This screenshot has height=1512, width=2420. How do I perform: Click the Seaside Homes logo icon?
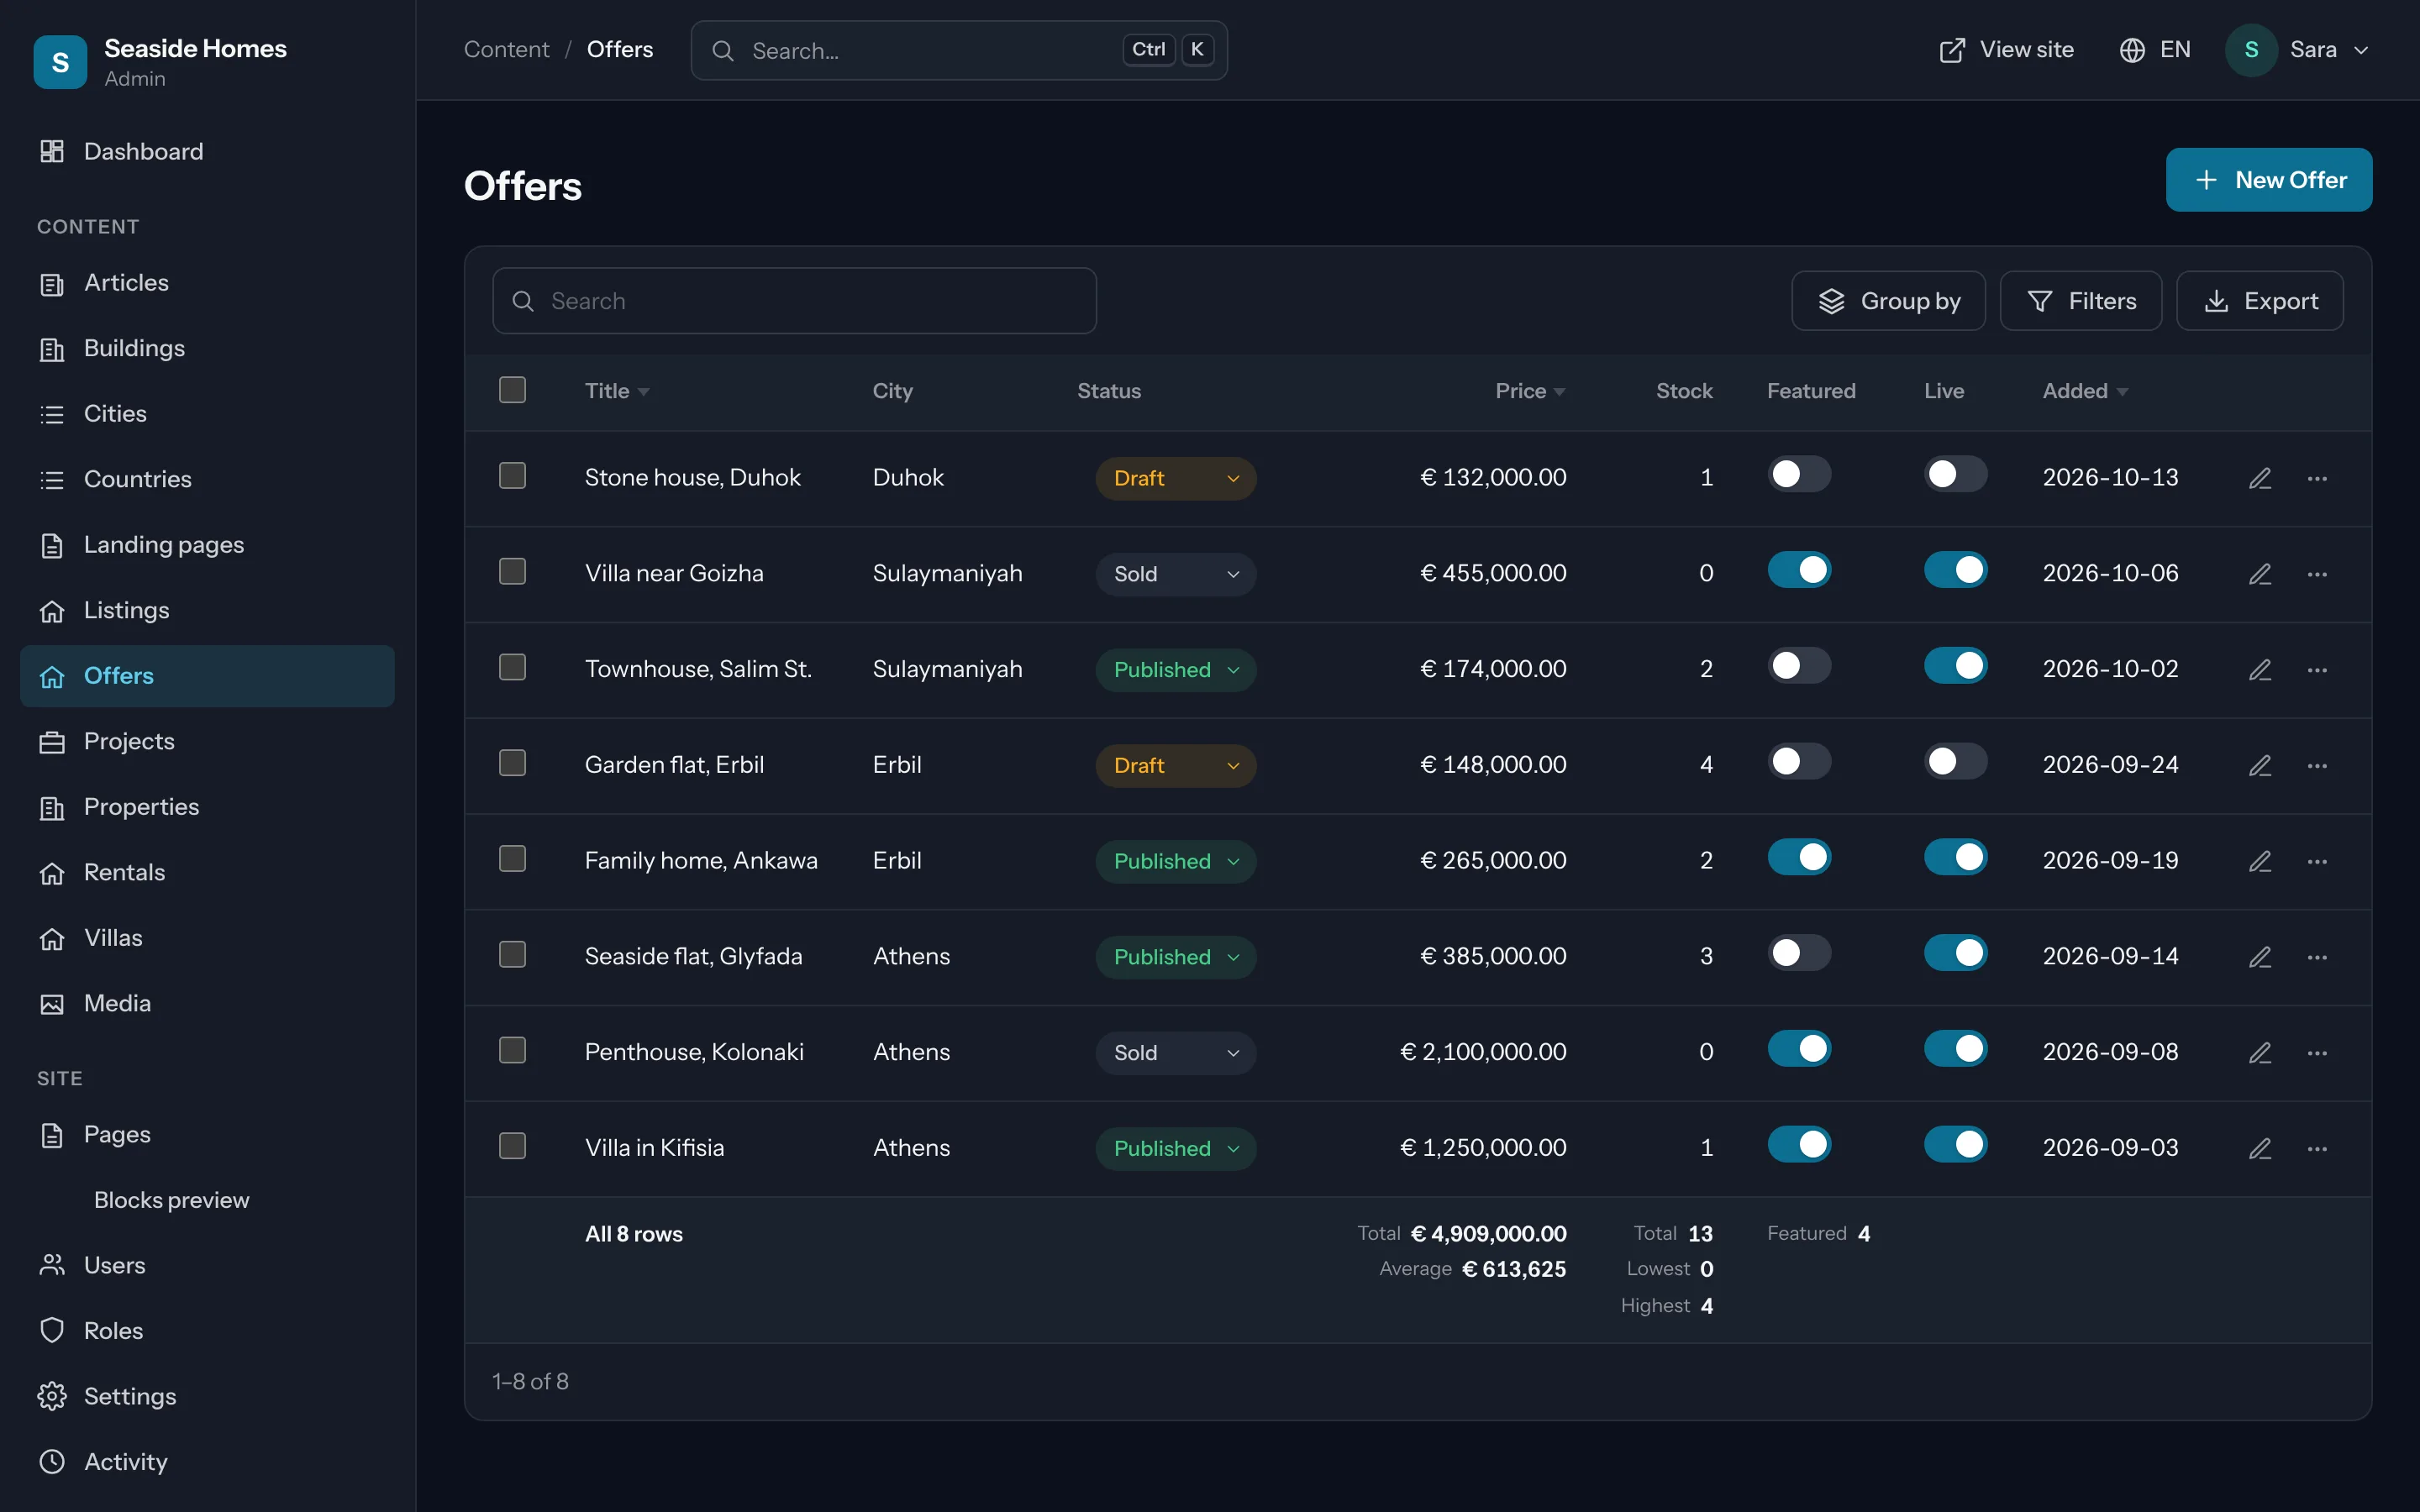60,62
